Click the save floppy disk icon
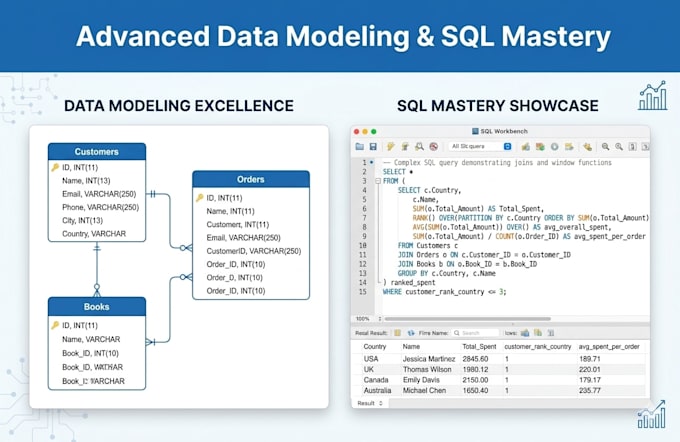 (373, 147)
